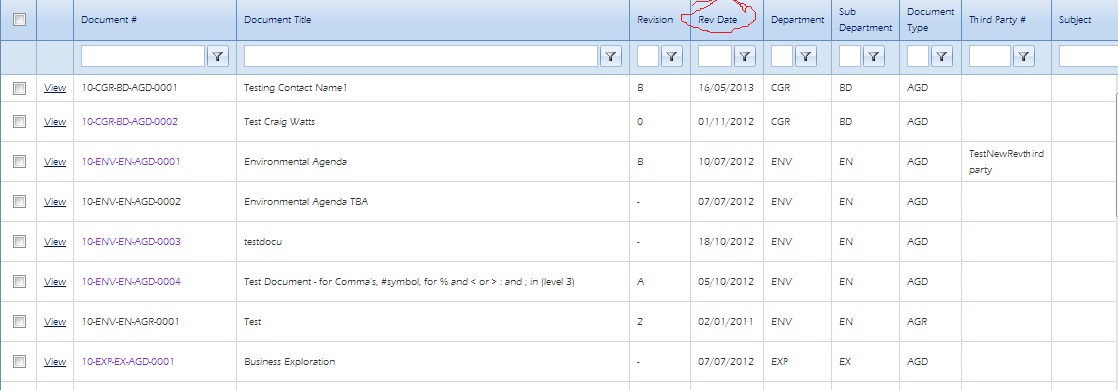This screenshot has height=390, width=1118.
Task: Open filter icon for Third Party # column
Action: [x=1024, y=56]
